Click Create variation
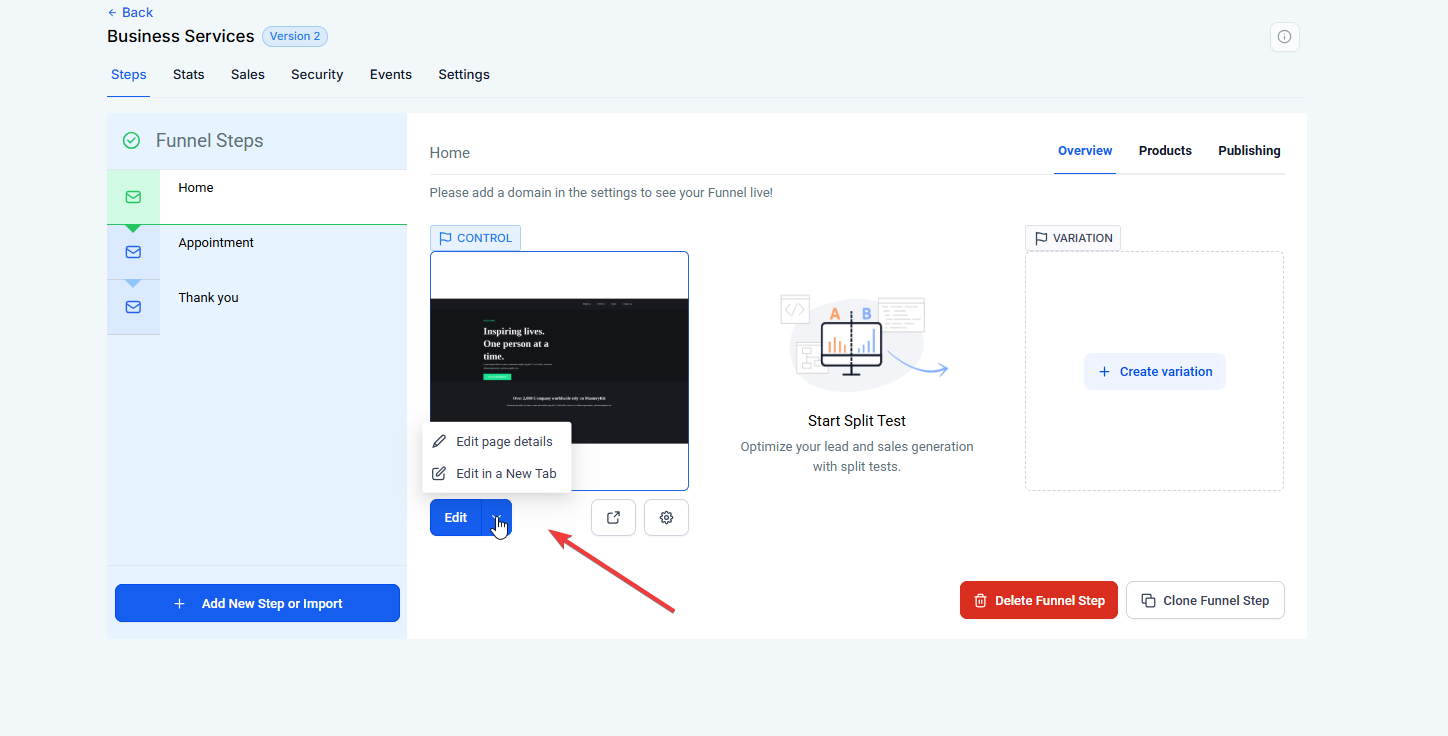This screenshot has width=1448, height=736. coord(1155,372)
